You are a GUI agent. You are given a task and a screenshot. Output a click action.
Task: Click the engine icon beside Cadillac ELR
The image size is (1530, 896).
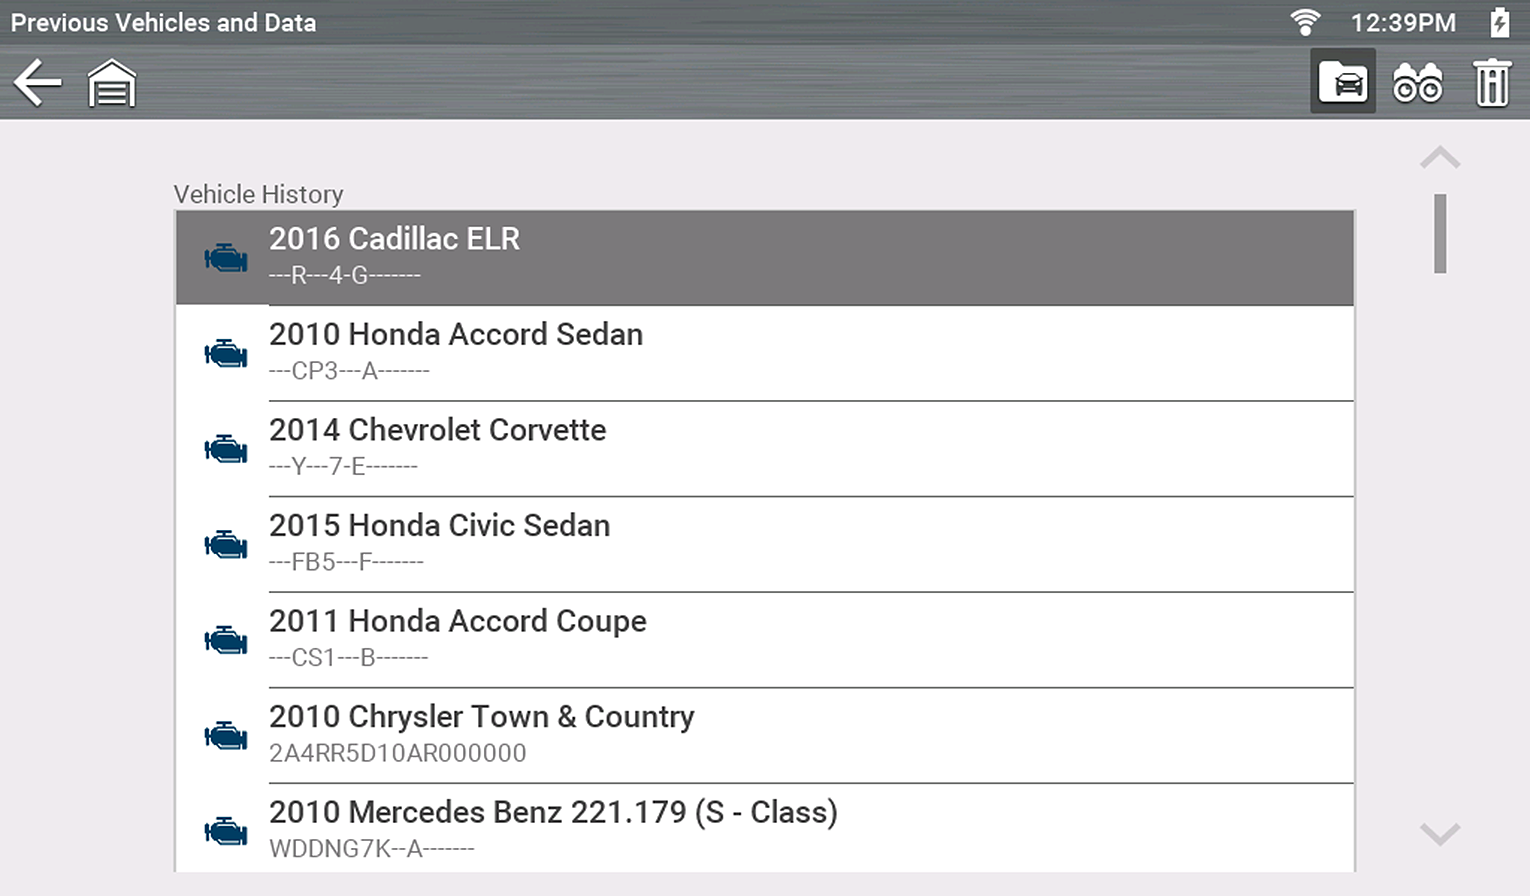click(226, 258)
